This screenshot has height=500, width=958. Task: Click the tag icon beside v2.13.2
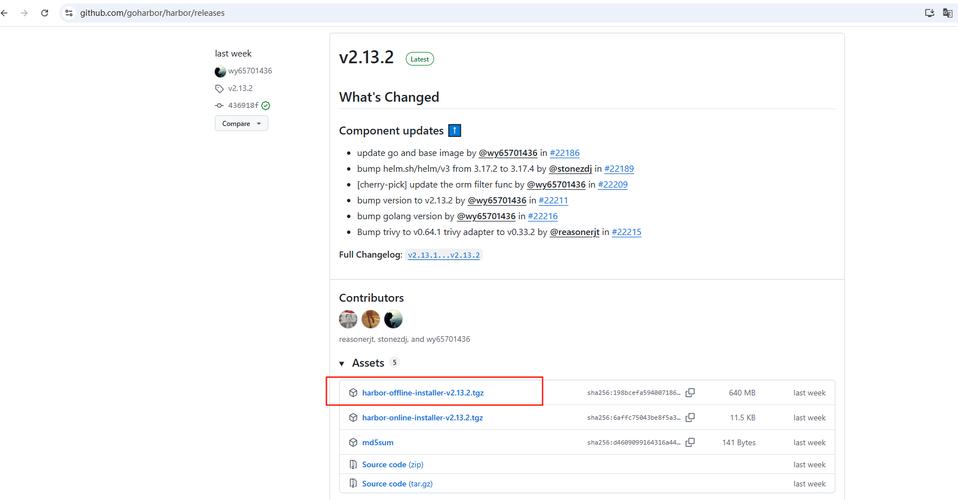(219, 89)
